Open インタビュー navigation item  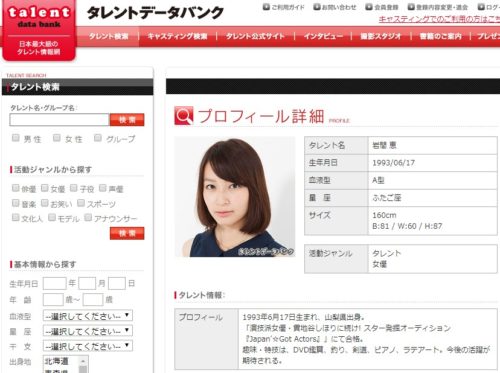[x=323, y=36]
